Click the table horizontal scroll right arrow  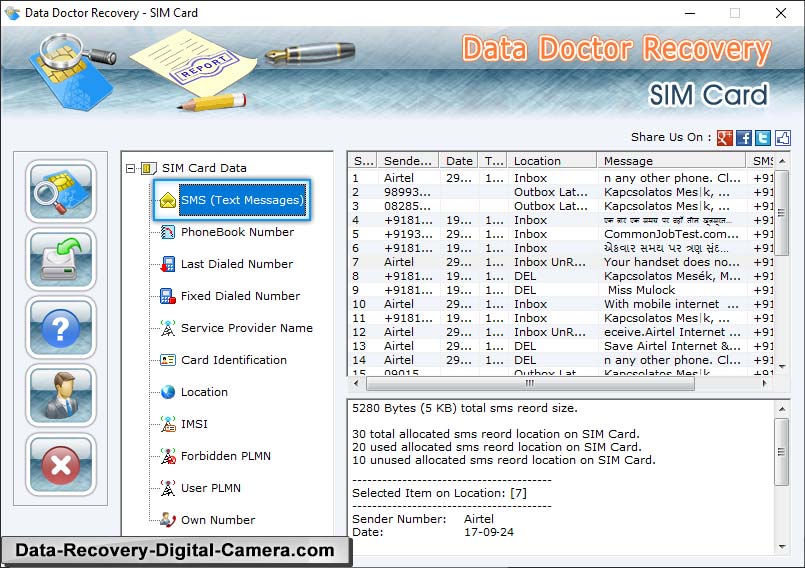point(764,383)
